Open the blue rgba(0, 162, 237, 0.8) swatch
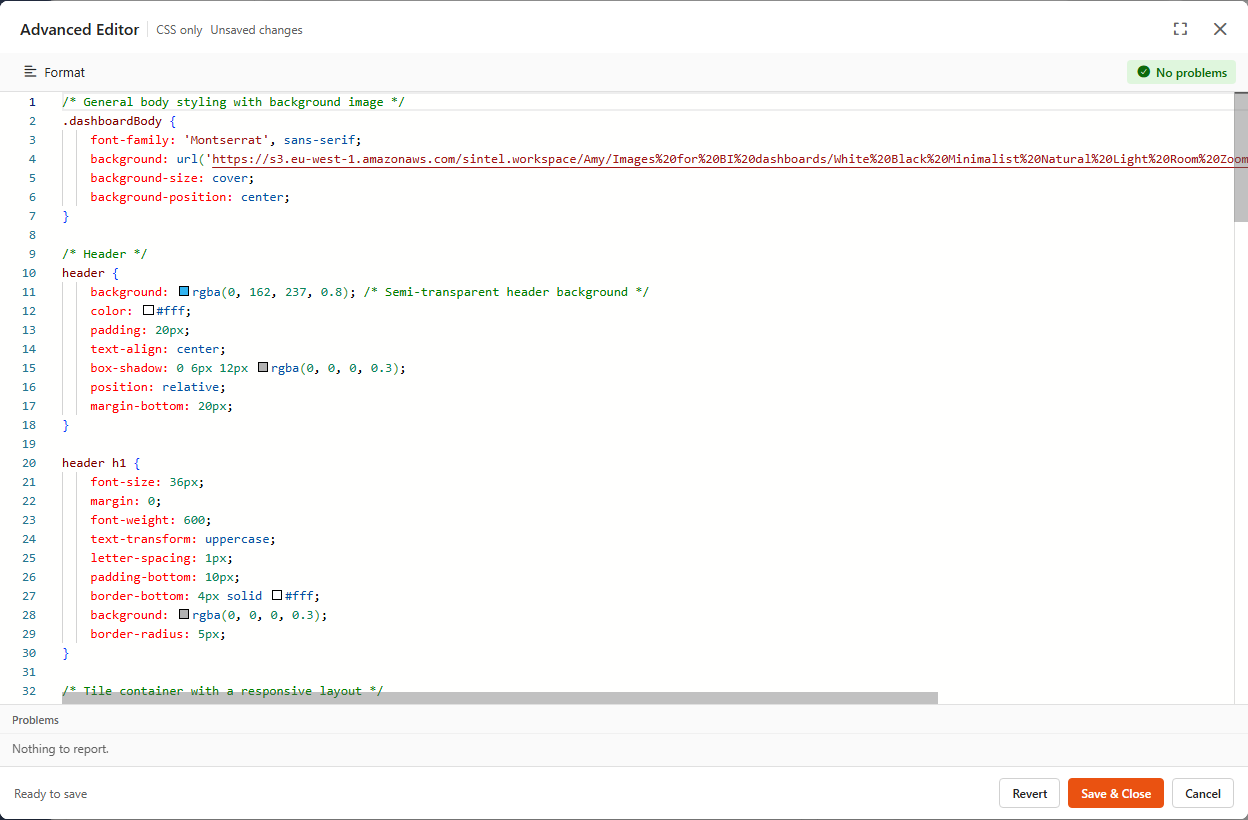Screen dimensions: 1248x820 (184, 292)
